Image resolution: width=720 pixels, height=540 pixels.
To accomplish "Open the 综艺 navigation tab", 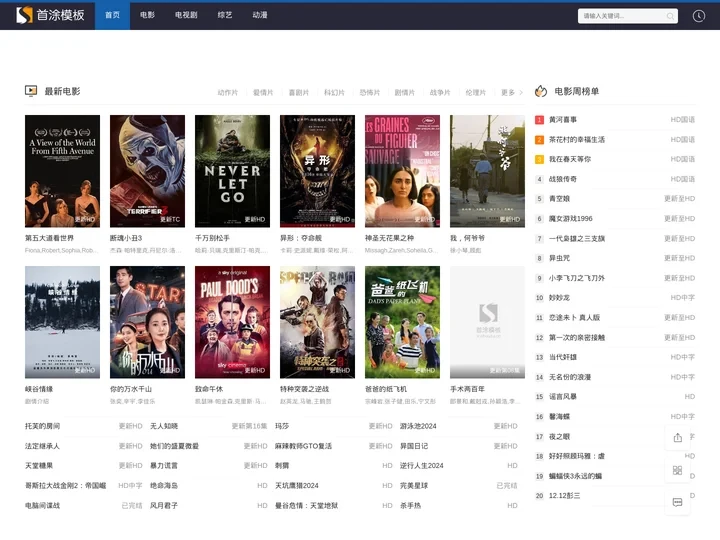I will coord(225,15).
